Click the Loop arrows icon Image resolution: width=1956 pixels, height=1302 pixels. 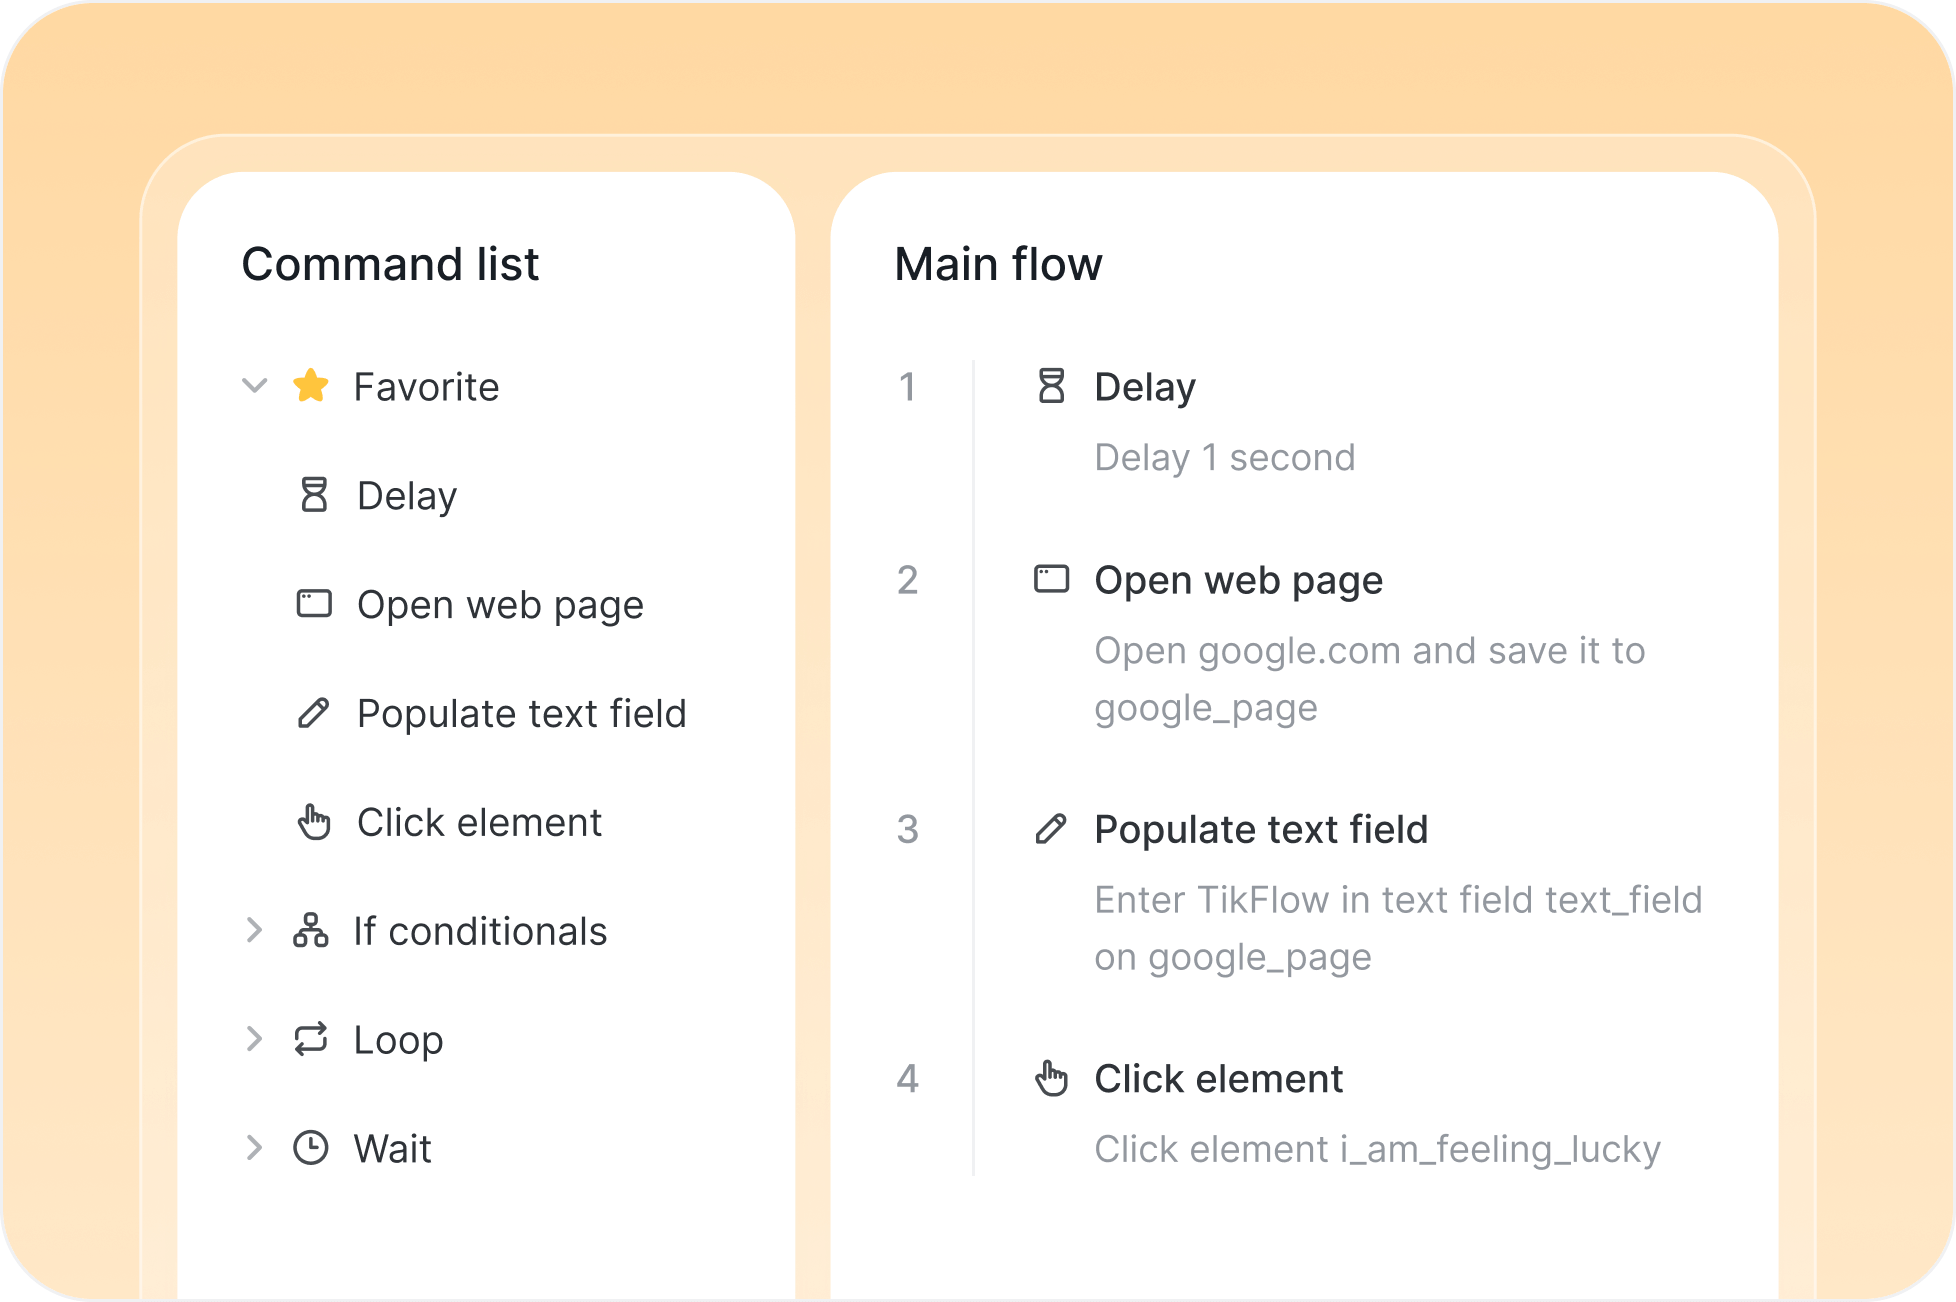311,1039
